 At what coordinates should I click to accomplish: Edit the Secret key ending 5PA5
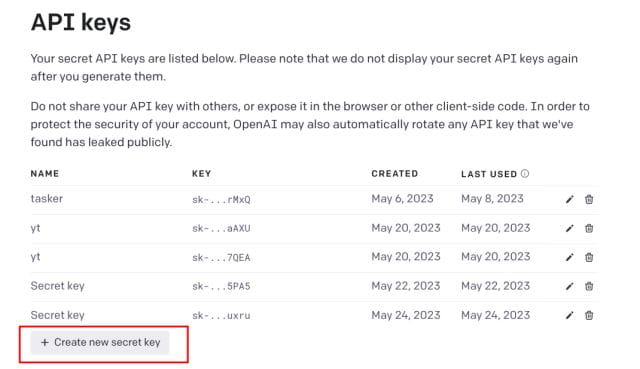coord(569,286)
